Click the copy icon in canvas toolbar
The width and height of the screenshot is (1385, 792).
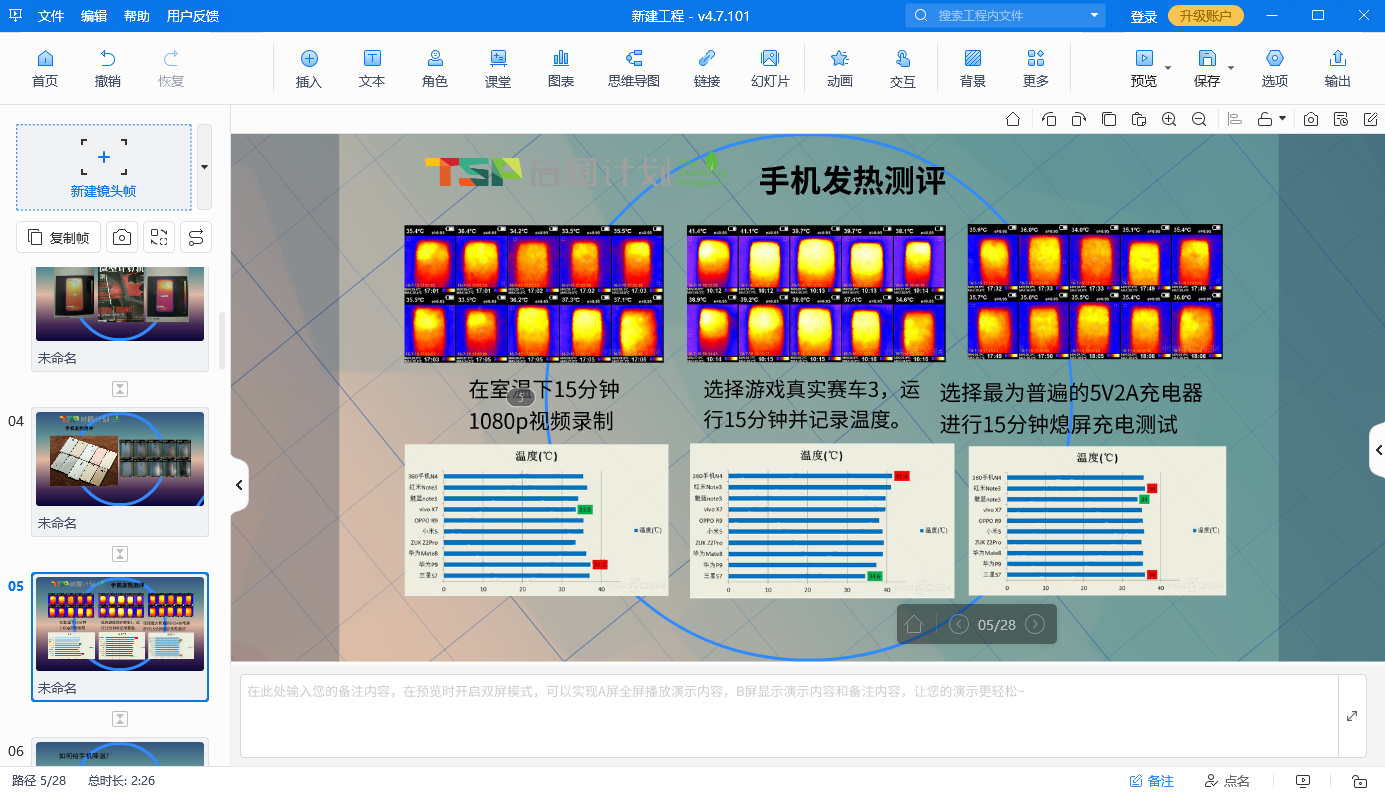coord(1109,119)
